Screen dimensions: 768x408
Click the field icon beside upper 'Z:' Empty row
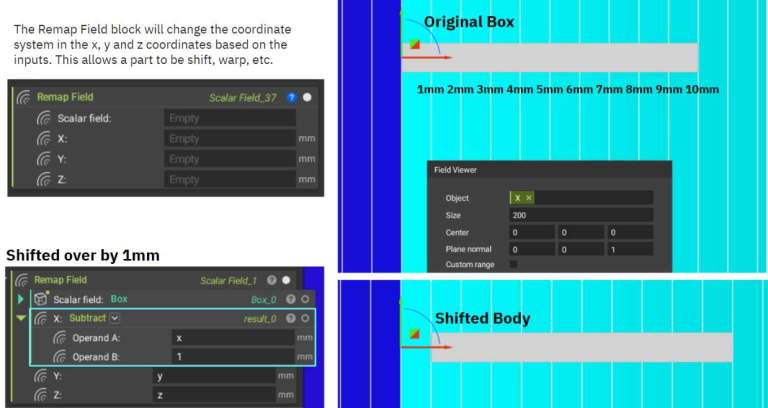coord(45,180)
